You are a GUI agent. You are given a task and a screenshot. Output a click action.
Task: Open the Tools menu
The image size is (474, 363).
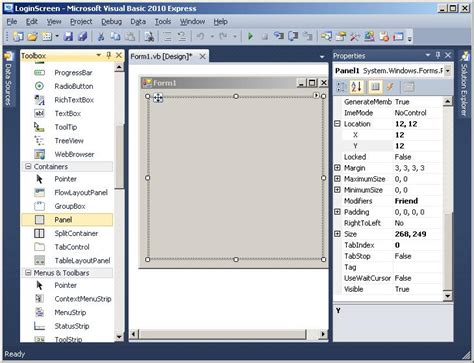coord(163,22)
